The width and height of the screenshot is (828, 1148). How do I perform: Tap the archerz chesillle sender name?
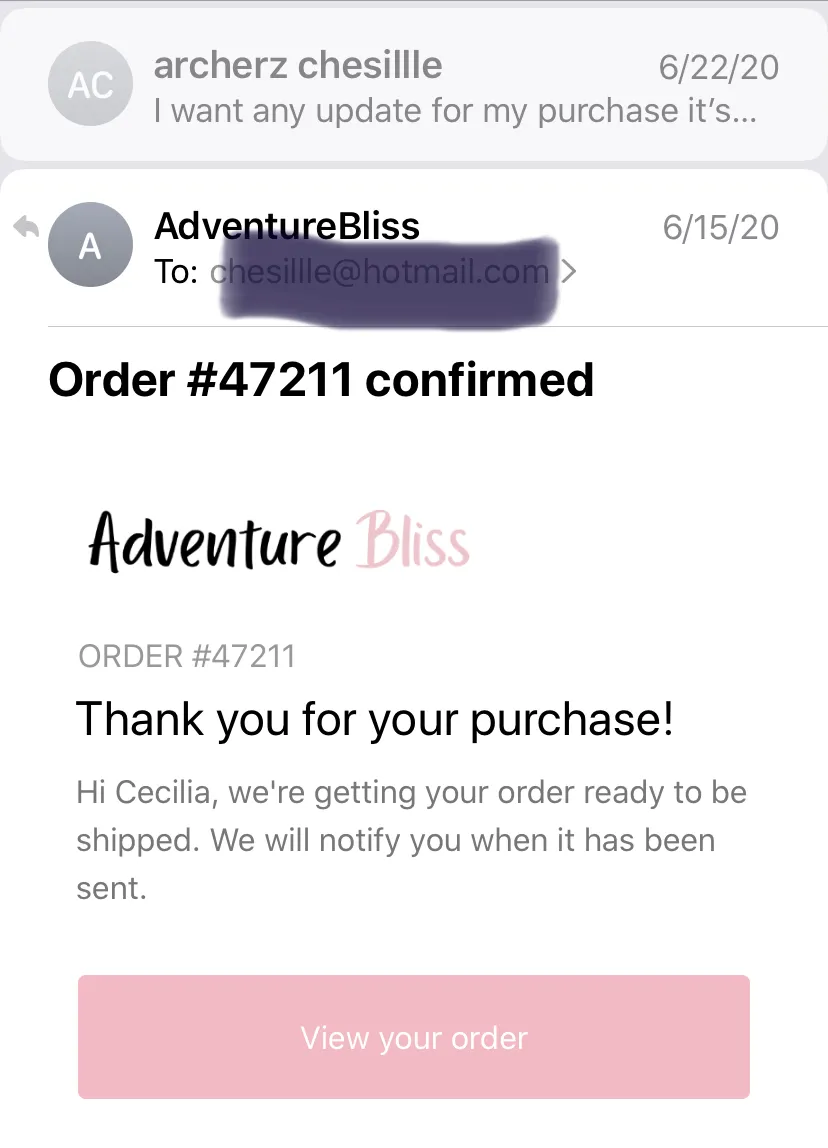click(298, 65)
